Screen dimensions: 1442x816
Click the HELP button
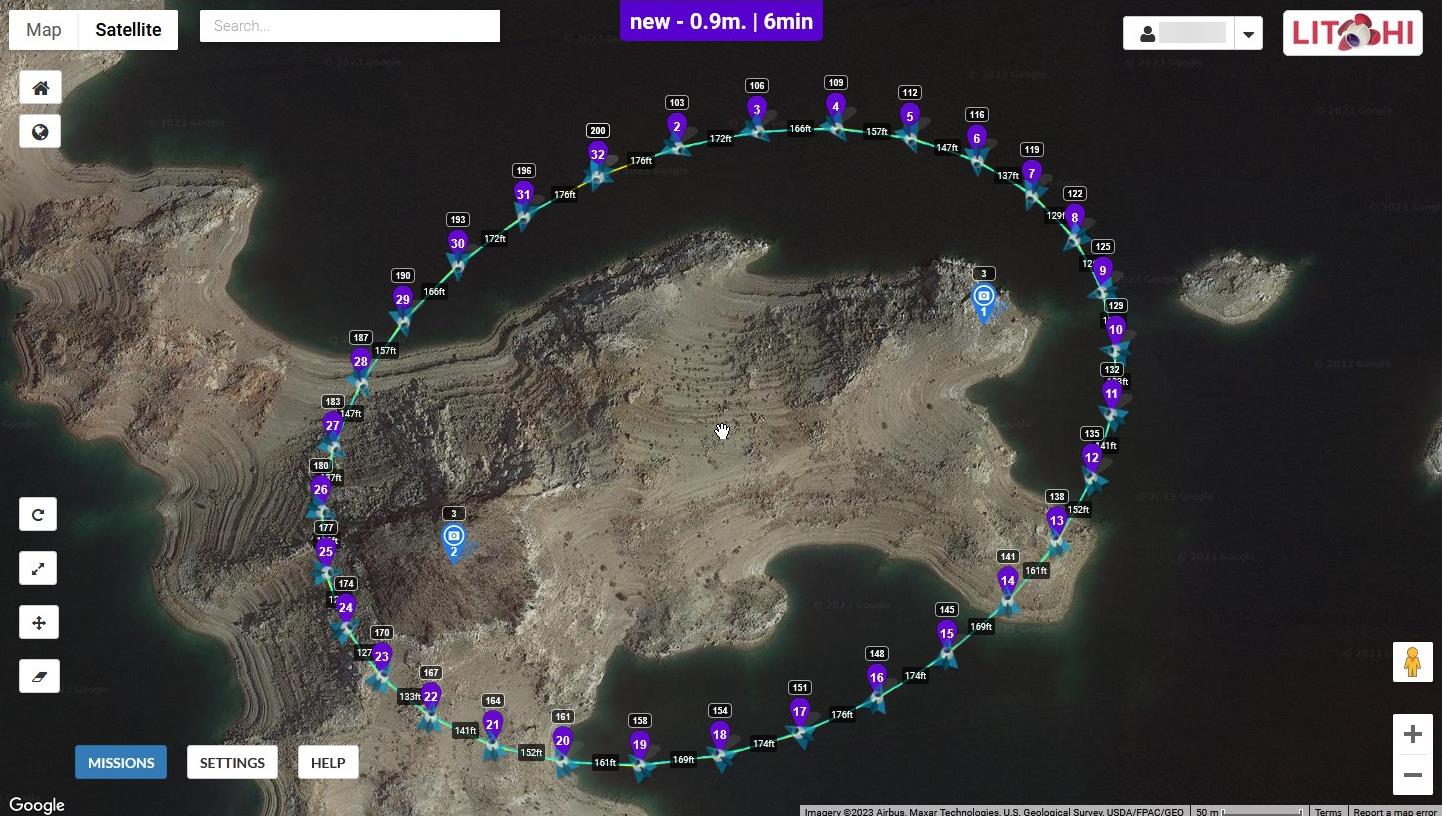click(328, 763)
